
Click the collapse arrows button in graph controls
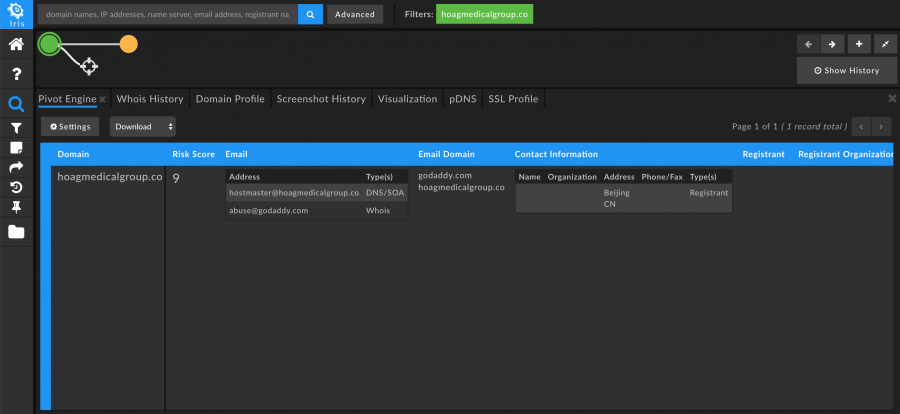[885, 44]
